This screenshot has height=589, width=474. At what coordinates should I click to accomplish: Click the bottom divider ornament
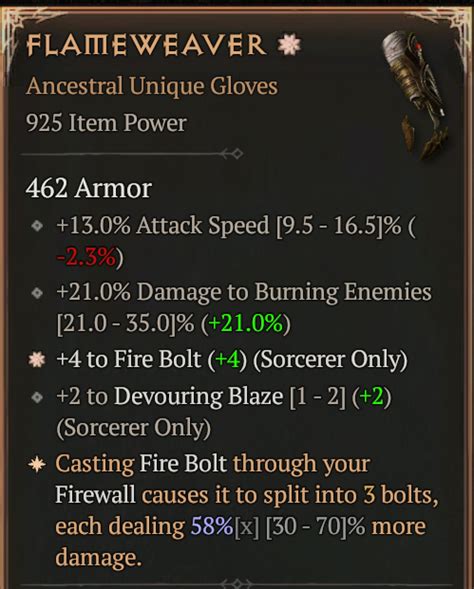236,584
